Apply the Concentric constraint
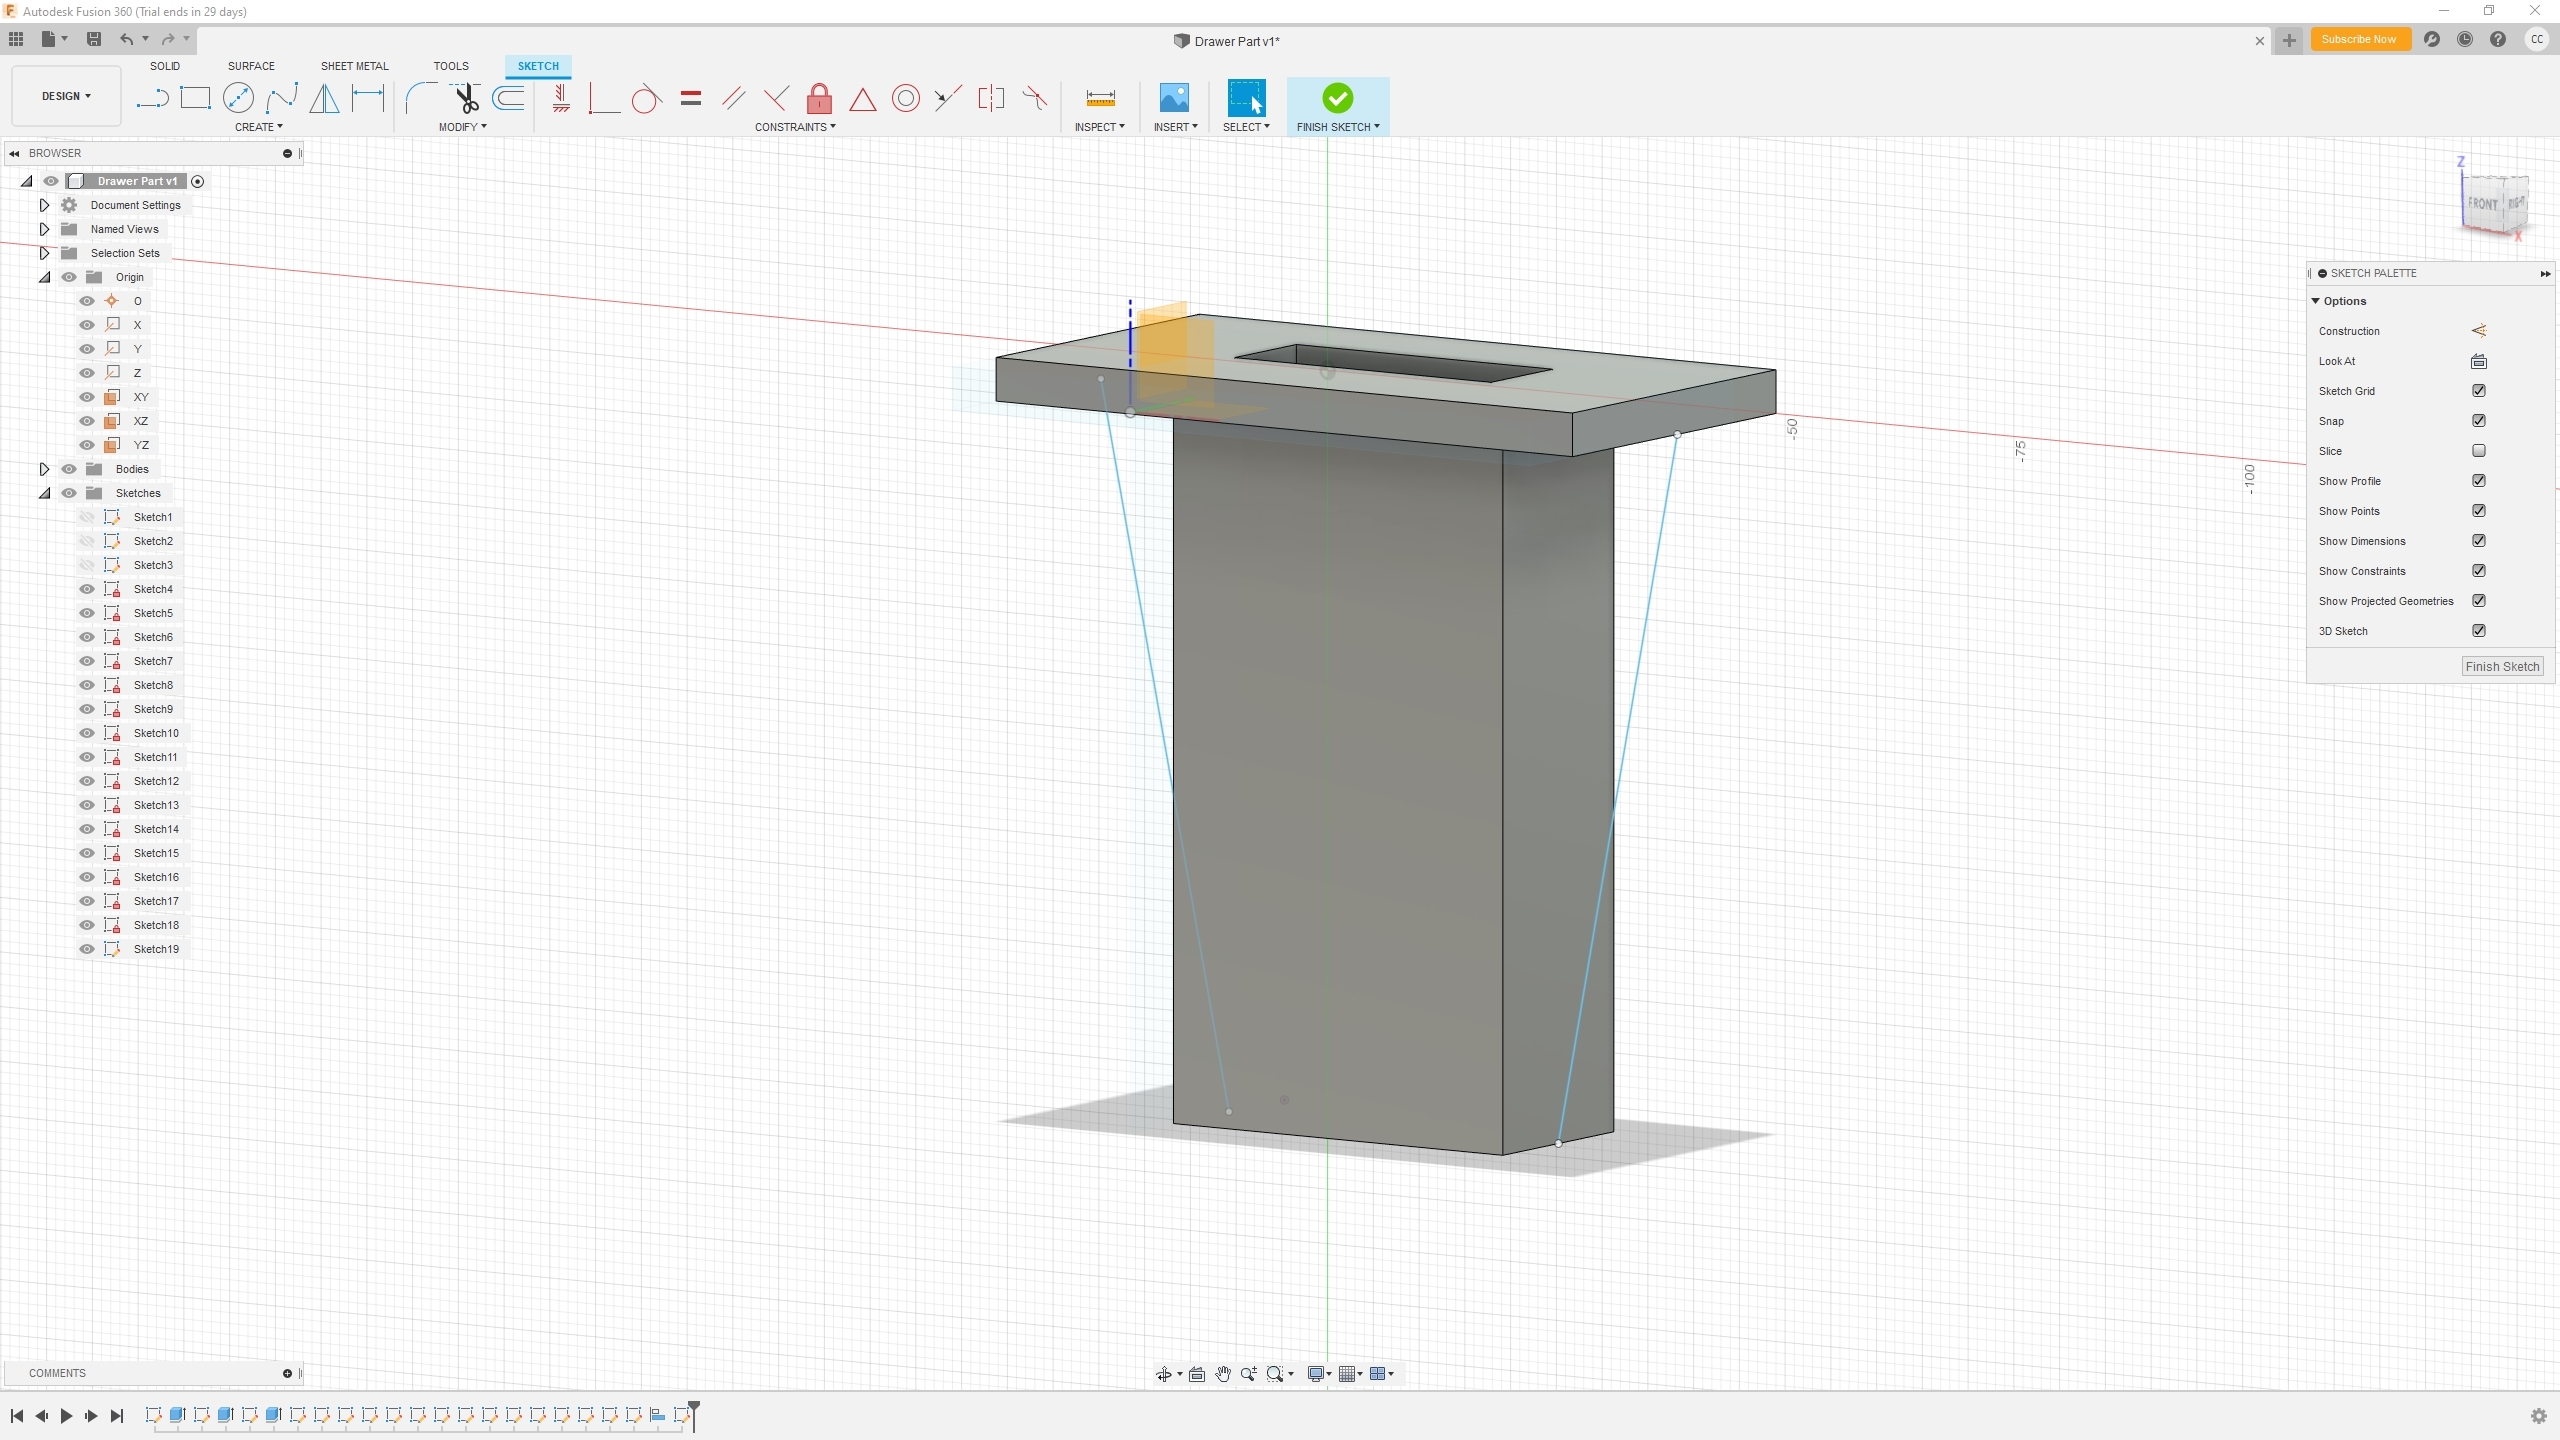The width and height of the screenshot is (2560, 1440). point(905,98)
